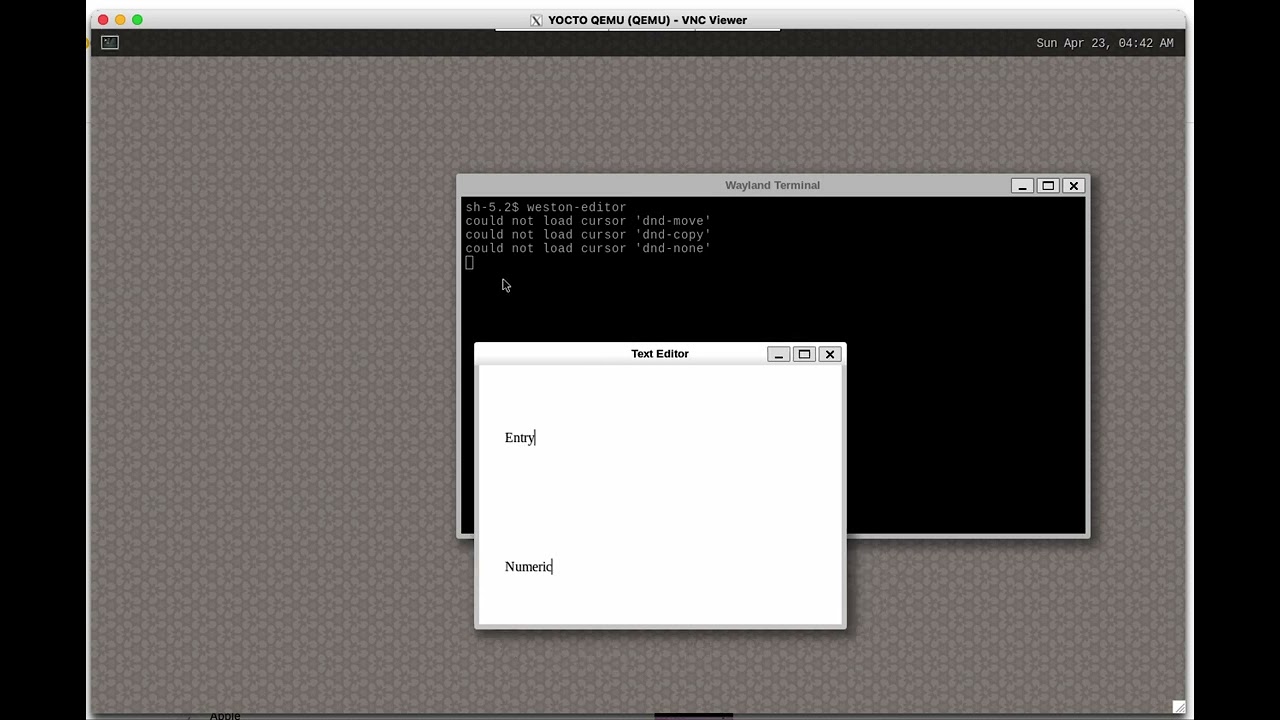This screenshot has width=1280, height=720.
Task: Click the terminal cursor block
Action: pyautogui.click(x=469, y=263)
